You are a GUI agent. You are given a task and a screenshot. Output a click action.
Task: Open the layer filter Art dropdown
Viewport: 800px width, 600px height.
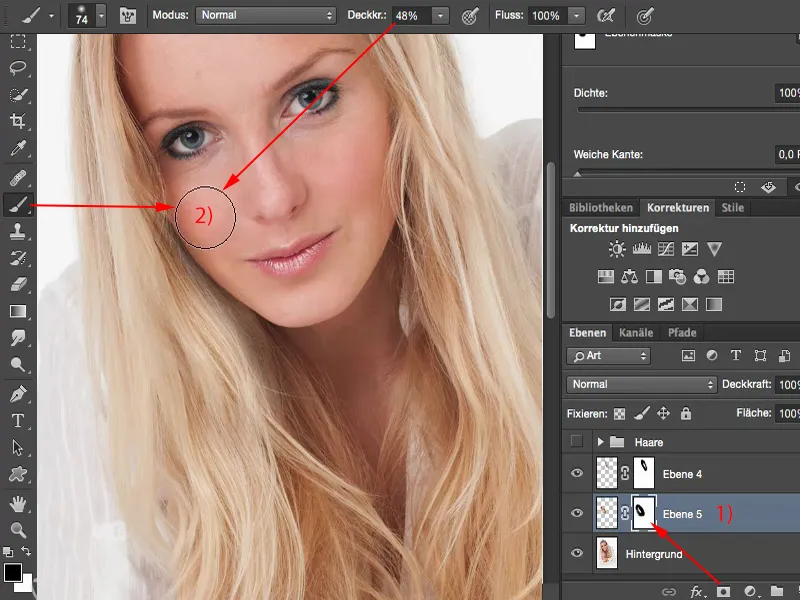608,356
